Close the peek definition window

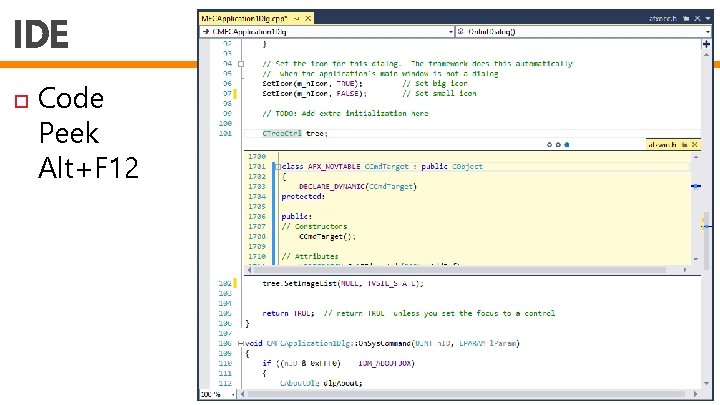click(x=695, y=145)
